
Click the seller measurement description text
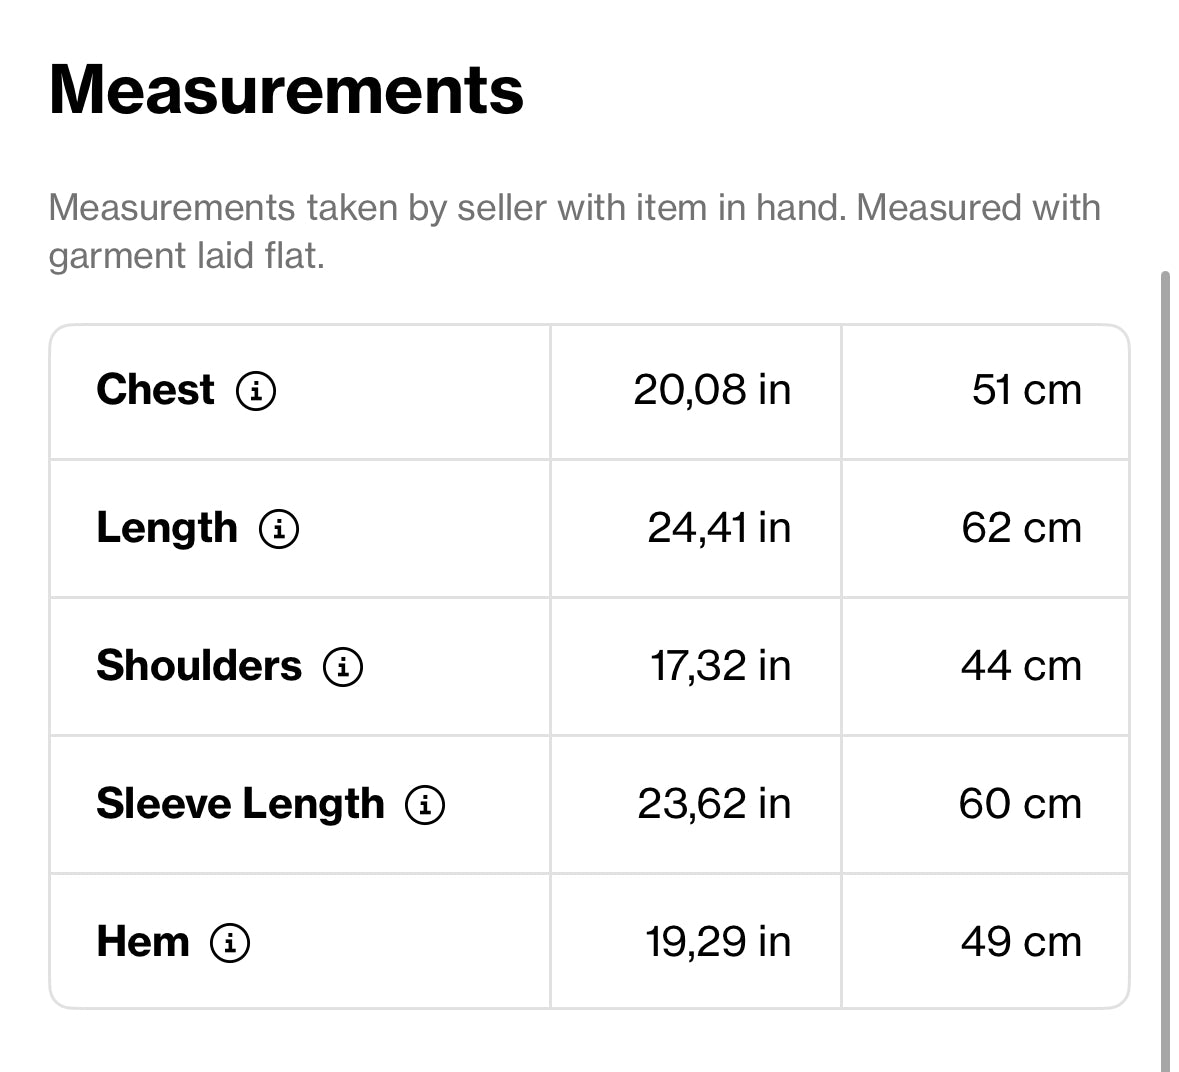pos(574,232)
